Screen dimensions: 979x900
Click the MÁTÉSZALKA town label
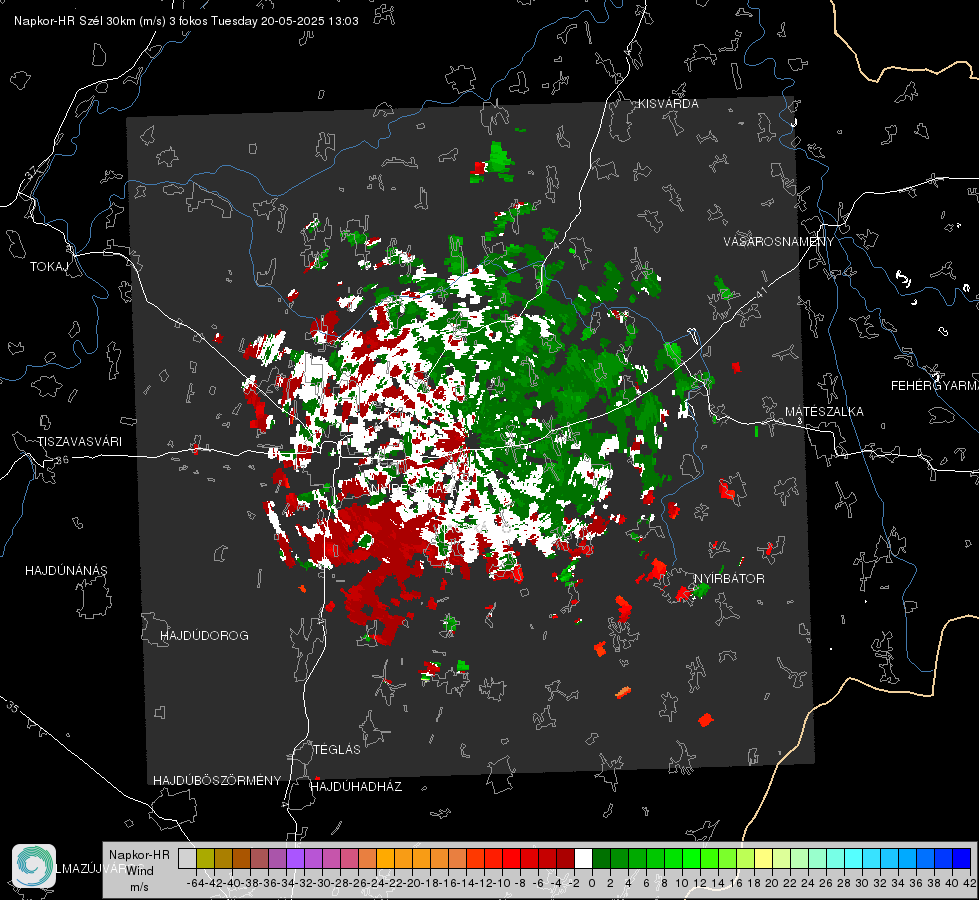tap(824, 412)
